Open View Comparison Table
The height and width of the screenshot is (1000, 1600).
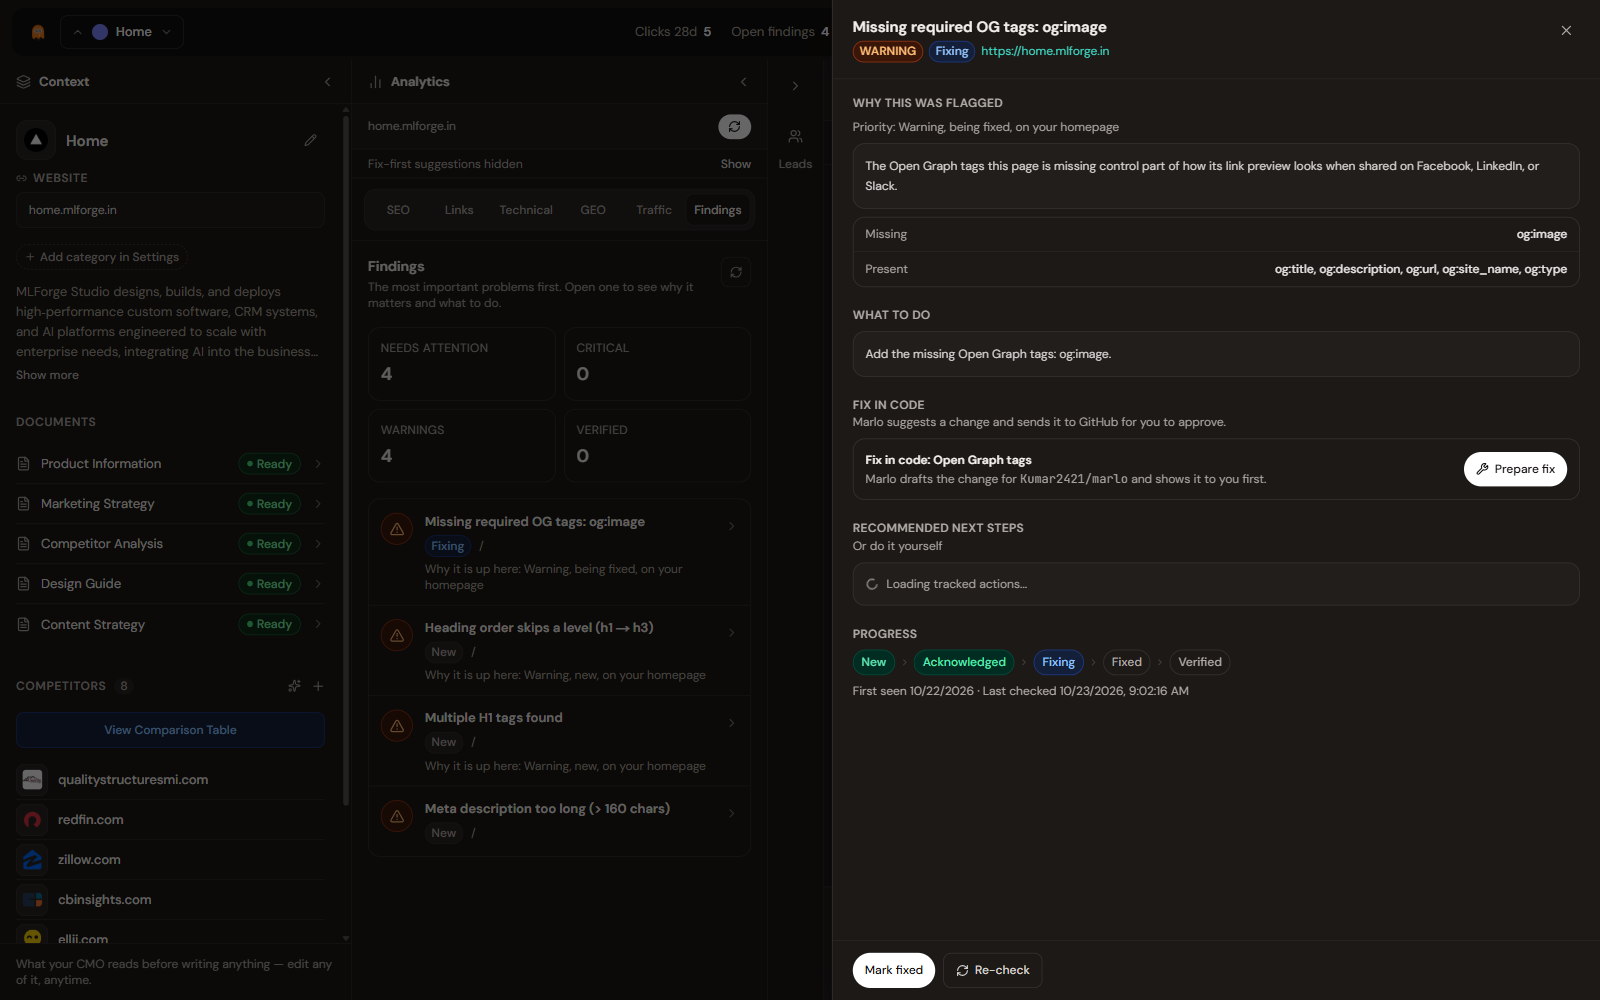pos(170,730)
